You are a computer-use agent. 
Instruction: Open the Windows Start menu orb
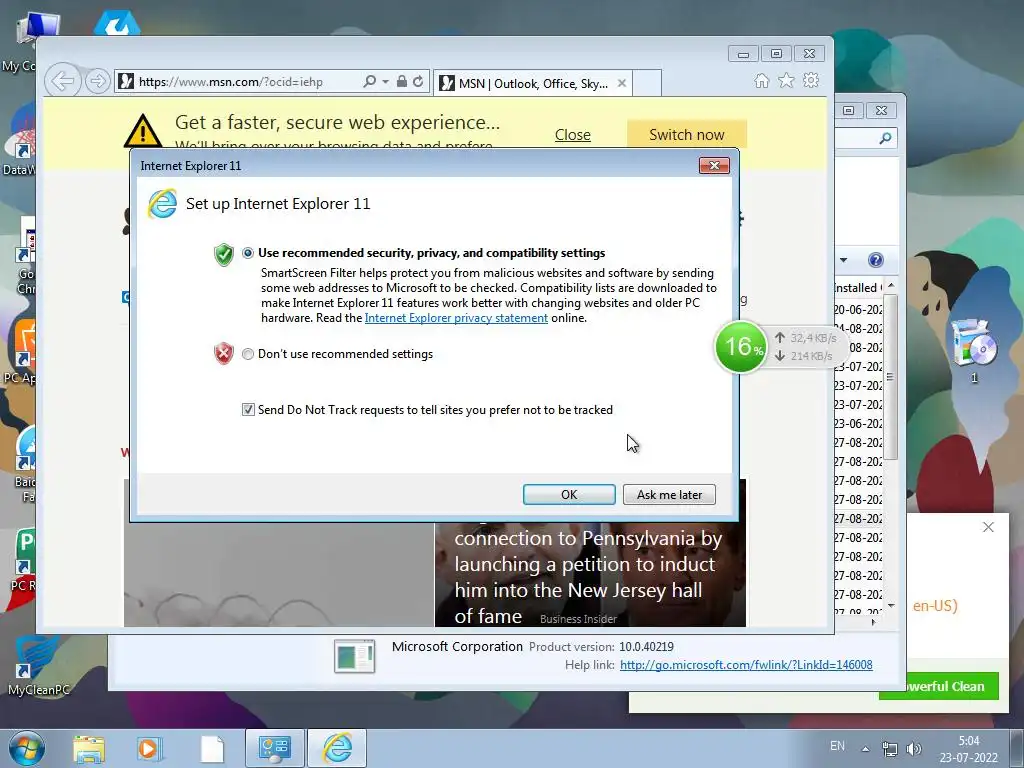coord(27,748)
